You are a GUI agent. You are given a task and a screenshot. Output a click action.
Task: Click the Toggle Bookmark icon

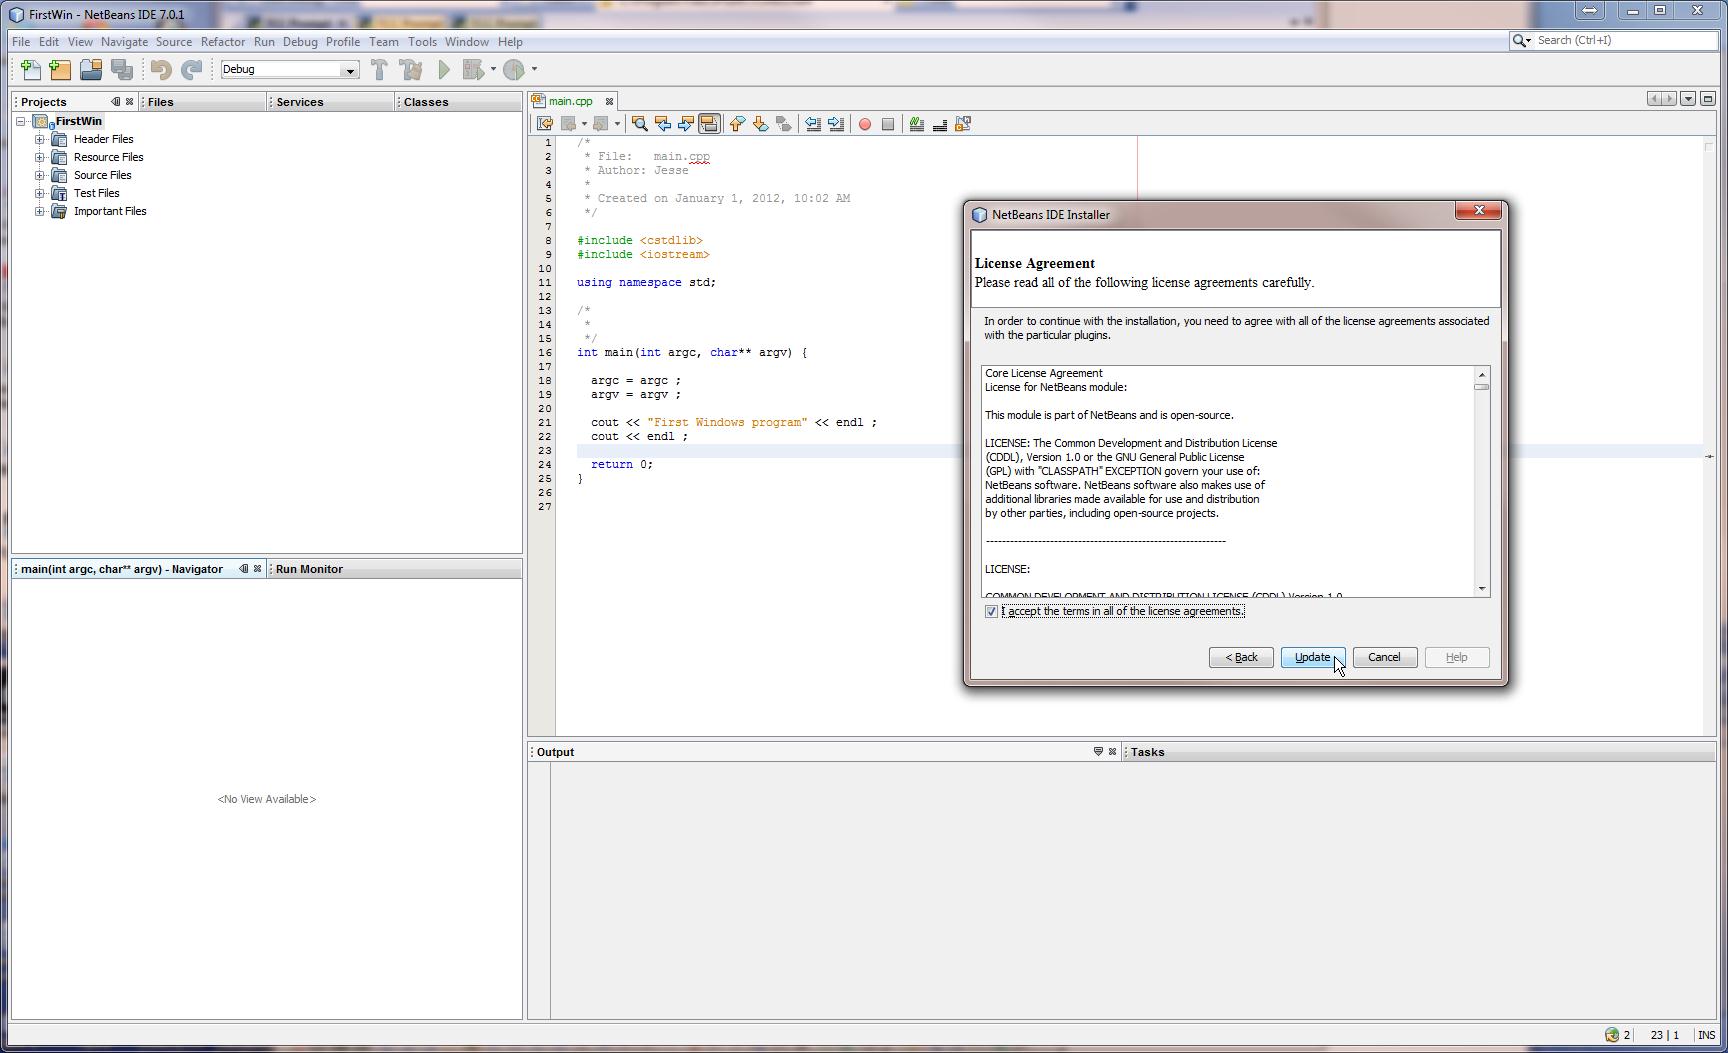tap(784, 124)
